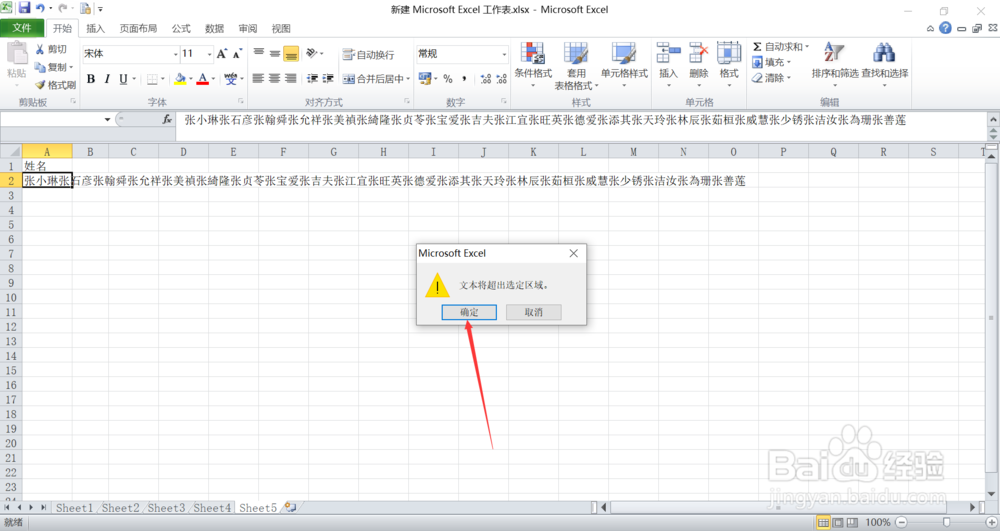Switch to the Sheet3 worksheet tab
Screen dimensions: 1000x531
pyautogui.click(x=166, y=507)
